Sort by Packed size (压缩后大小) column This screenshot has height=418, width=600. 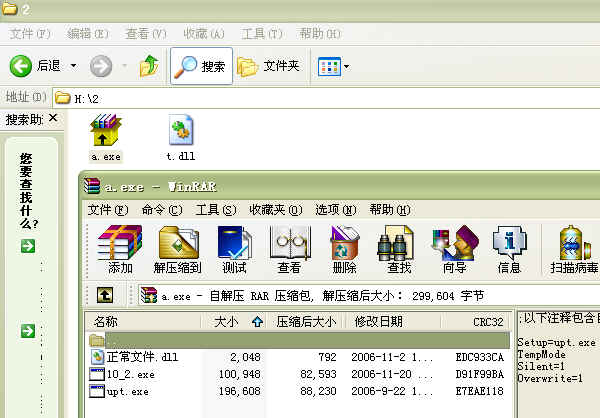(x=306, y=322)
